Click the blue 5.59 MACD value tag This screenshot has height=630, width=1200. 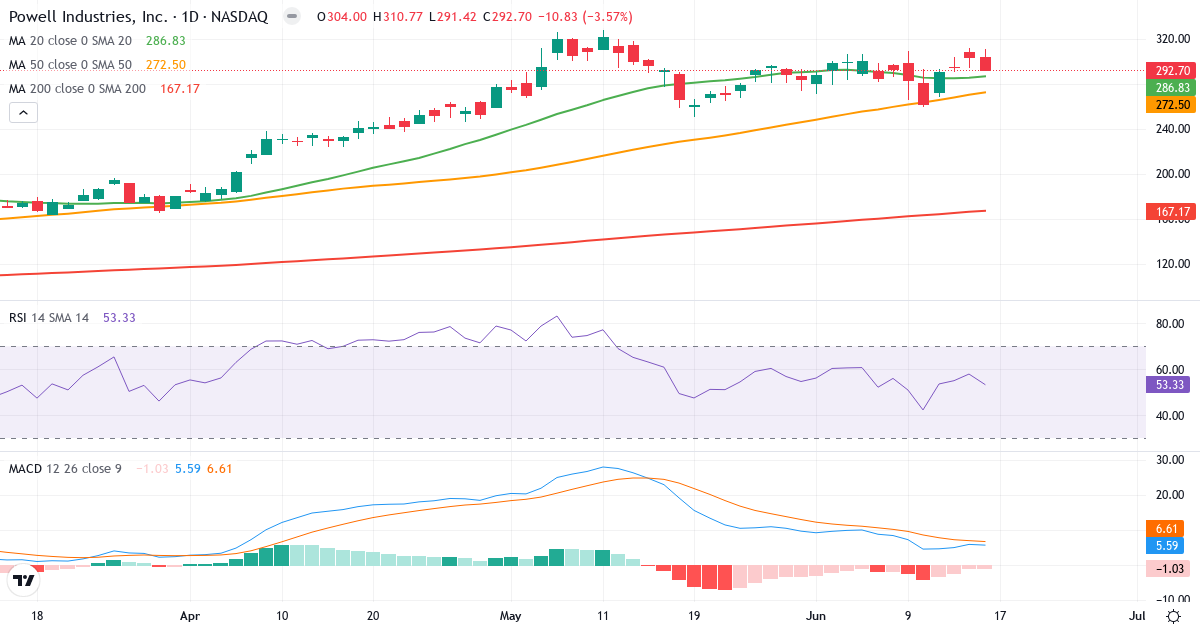[1164, 546]
